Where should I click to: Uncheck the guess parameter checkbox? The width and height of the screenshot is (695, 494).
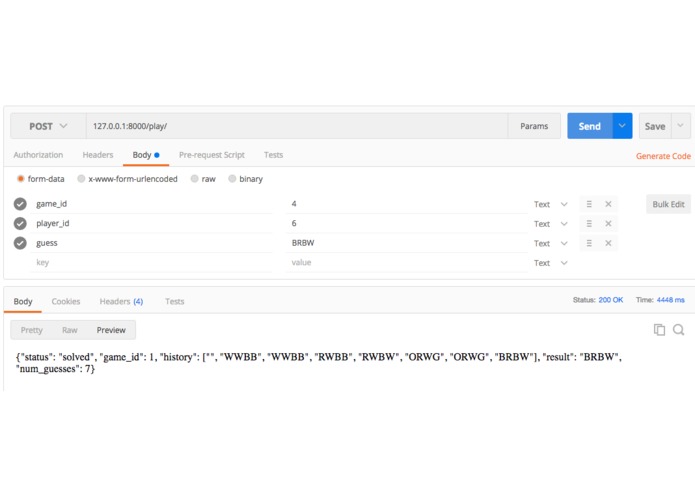click(20, 243)
